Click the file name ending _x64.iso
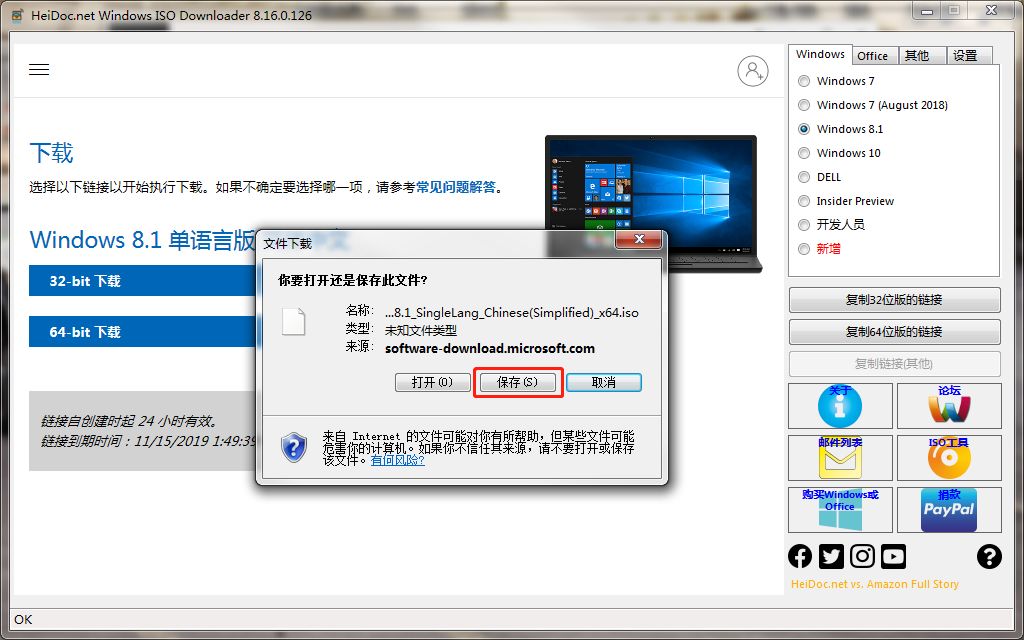Screen dimensions: 1024x640 click(x=511, y=313)
